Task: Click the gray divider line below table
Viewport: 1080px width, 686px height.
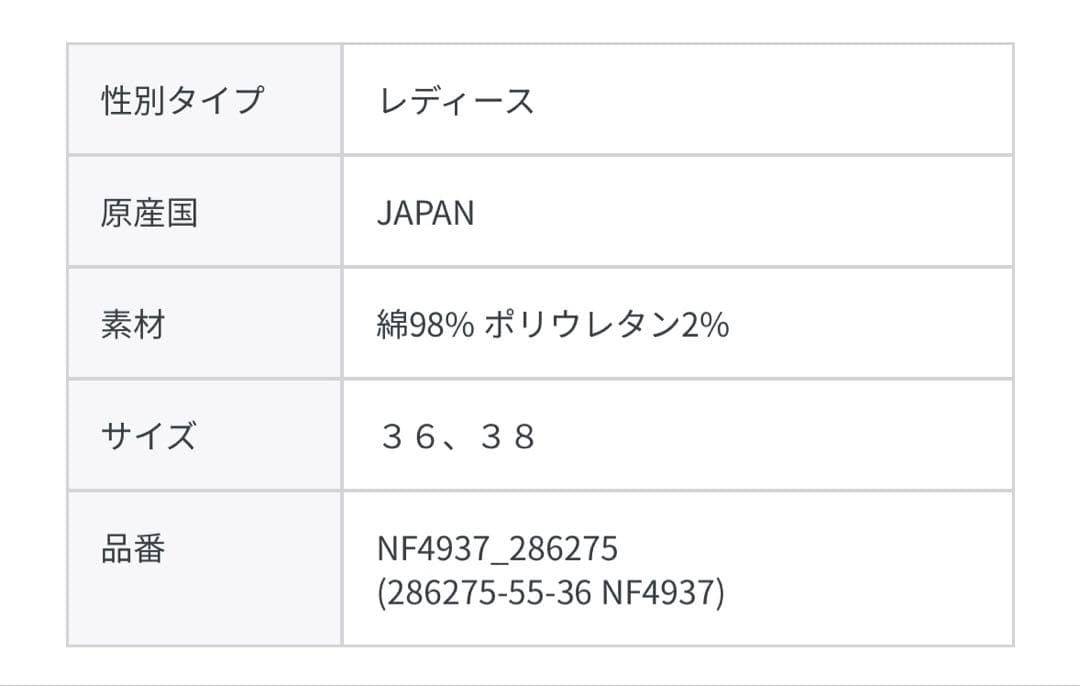Action: [540, 685]
